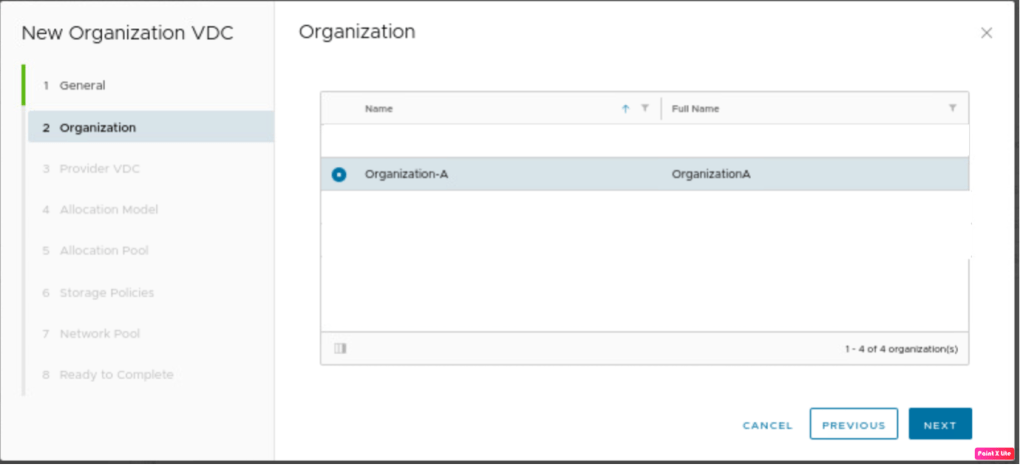Go to the General step
Image resolution: width=1023 pixels, height=467 pixels.
point(82,86)
